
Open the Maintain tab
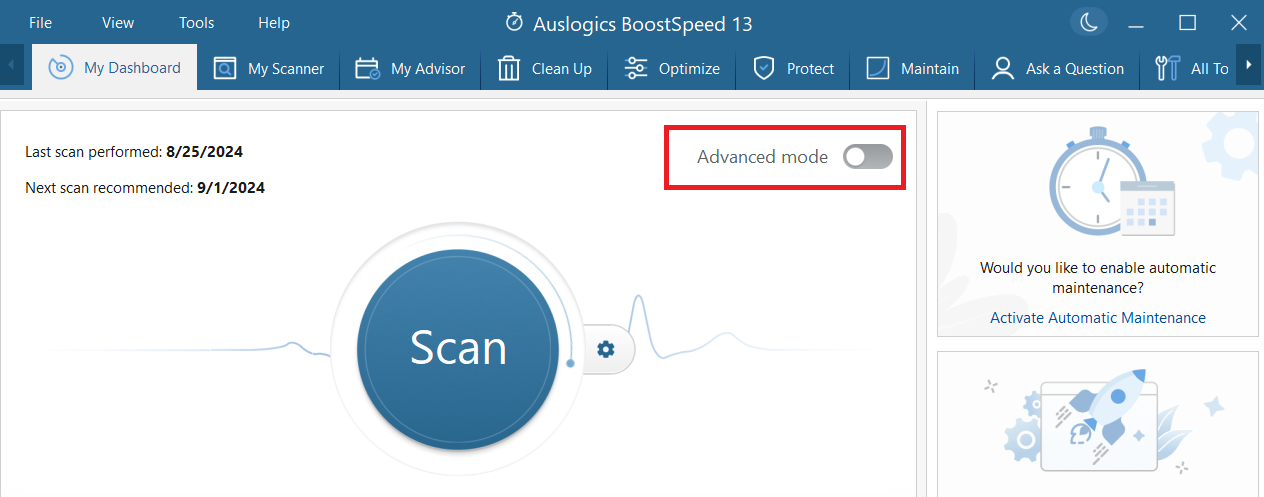click(912, 69)
